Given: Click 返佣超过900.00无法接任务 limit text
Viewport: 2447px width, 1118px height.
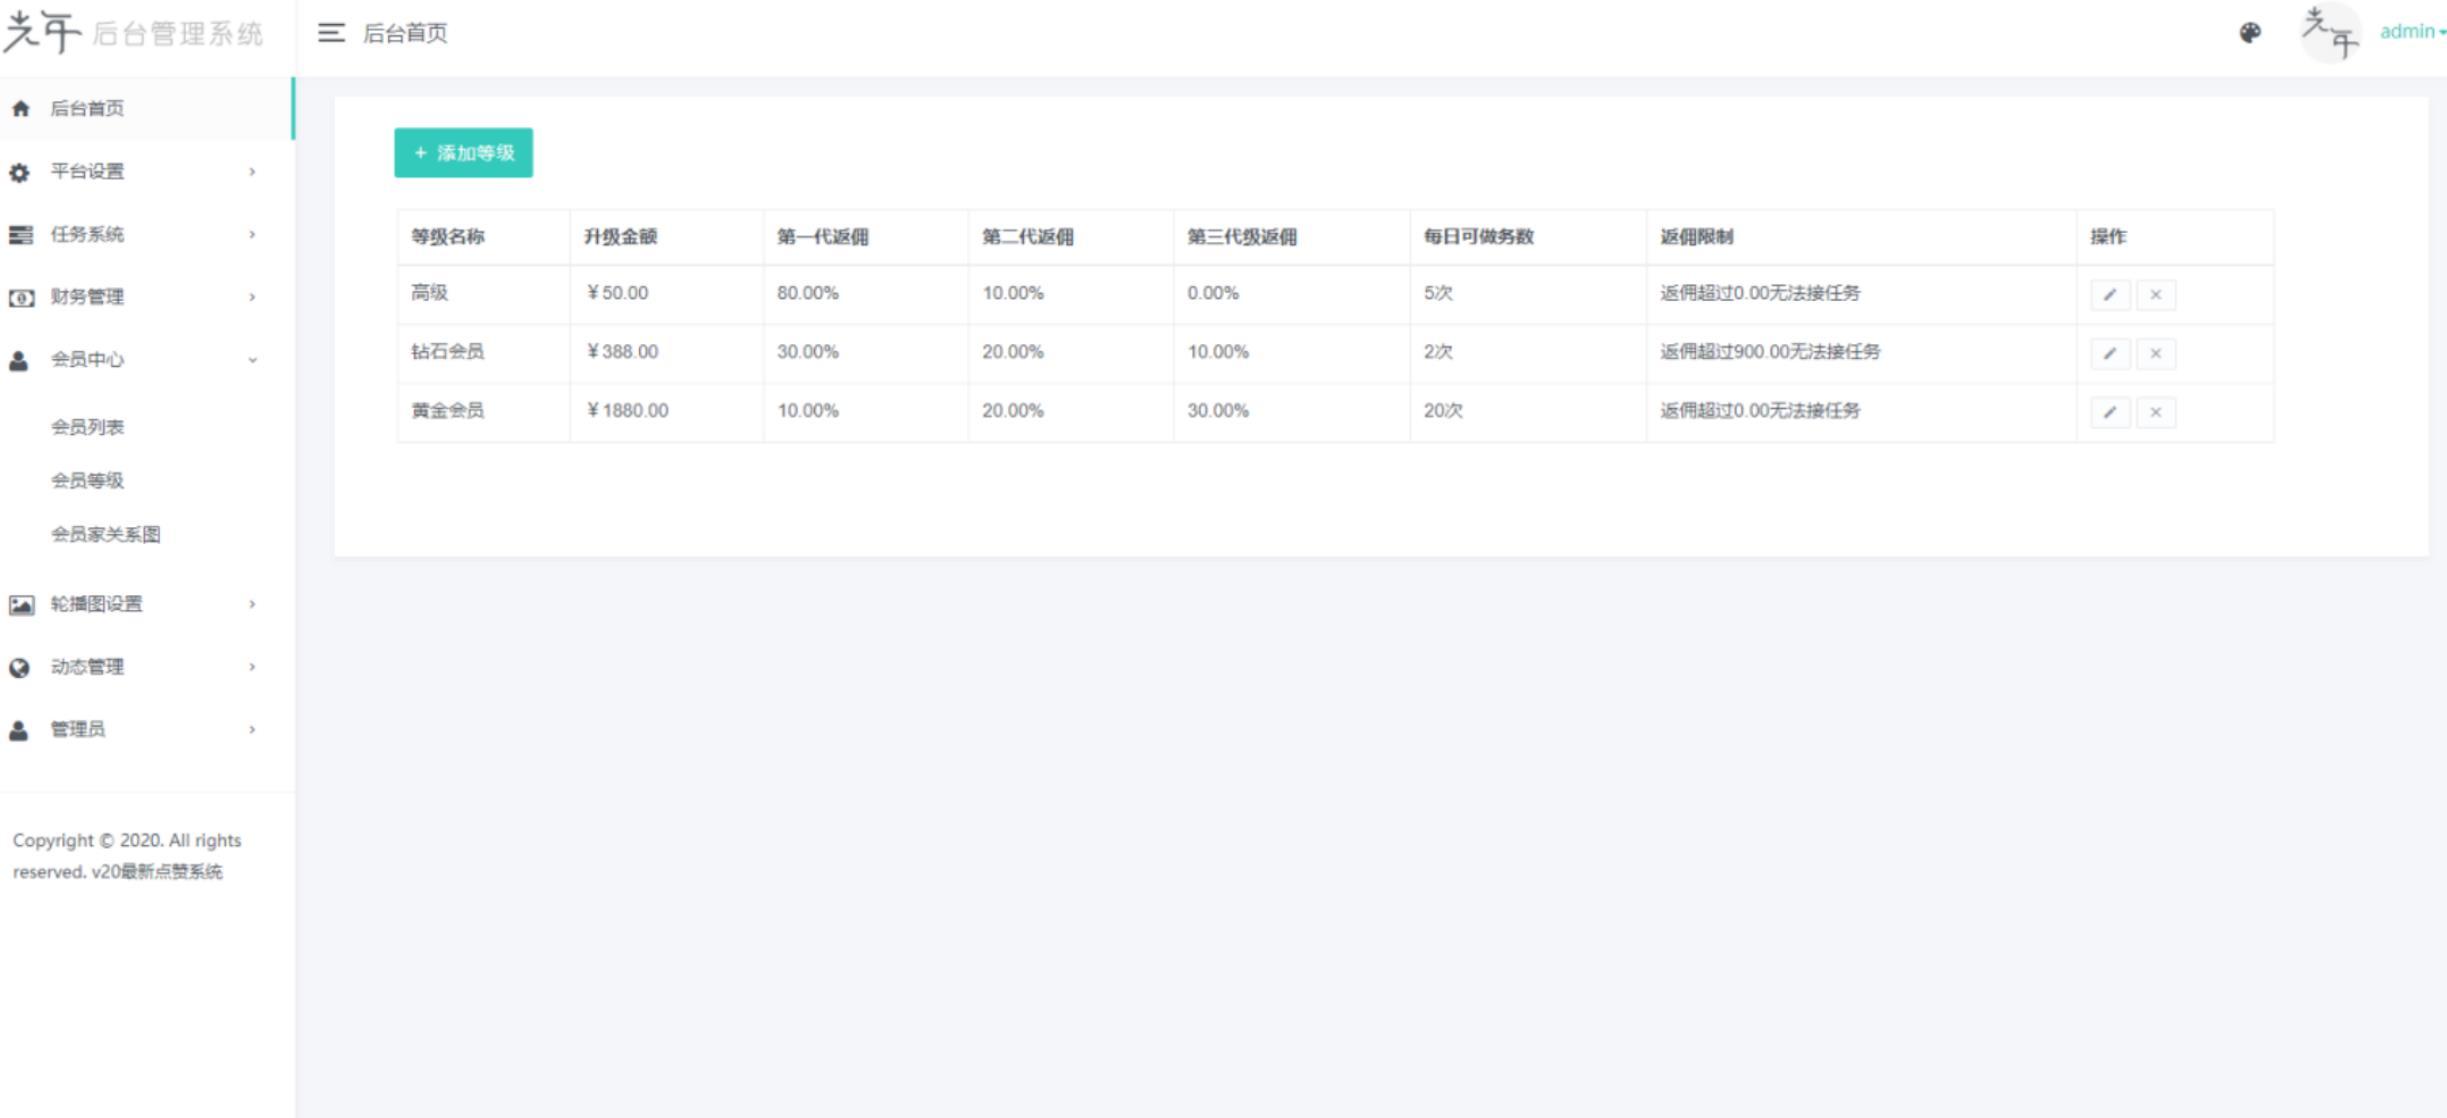Looking at the screenshot, I should 1770,352.
